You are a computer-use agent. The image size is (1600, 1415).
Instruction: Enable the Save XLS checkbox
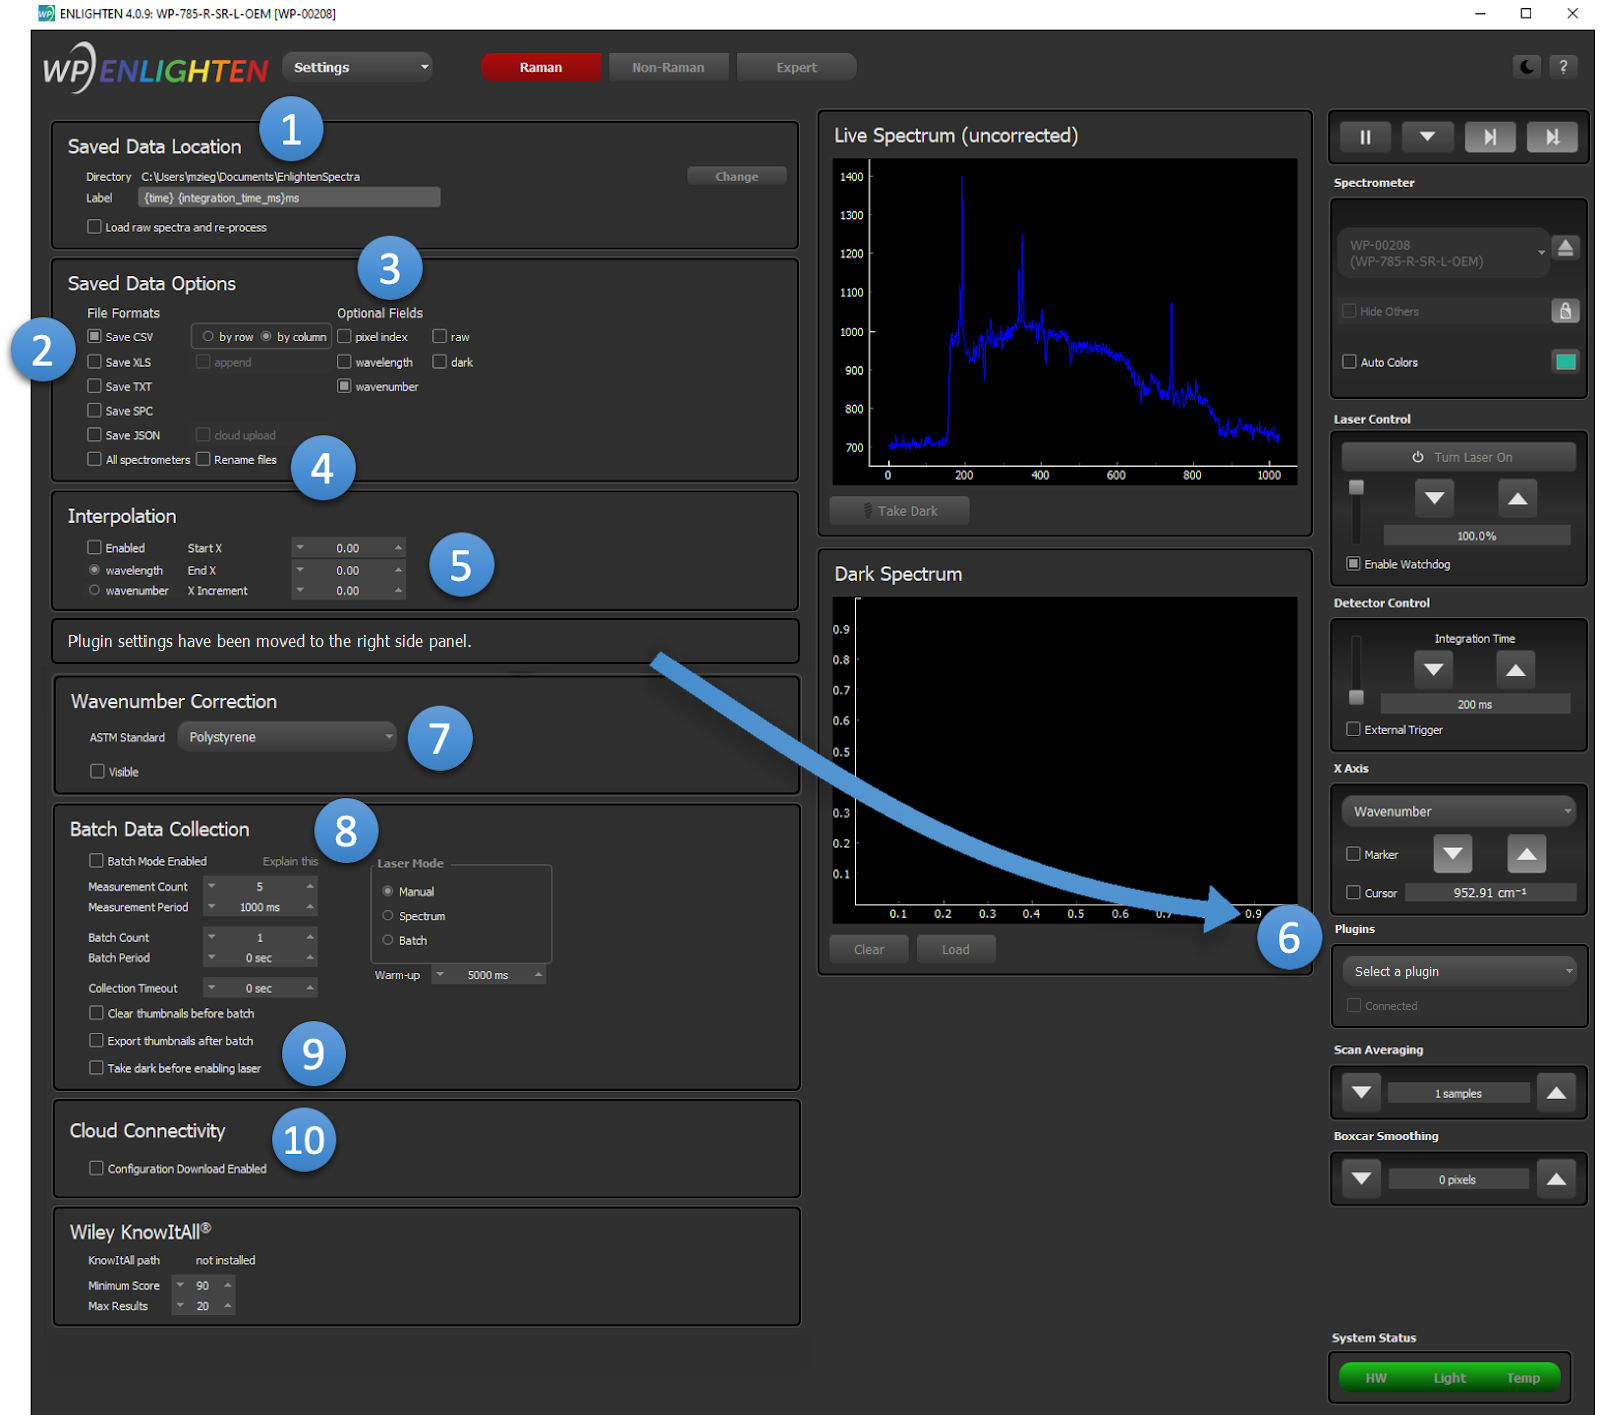95,362
